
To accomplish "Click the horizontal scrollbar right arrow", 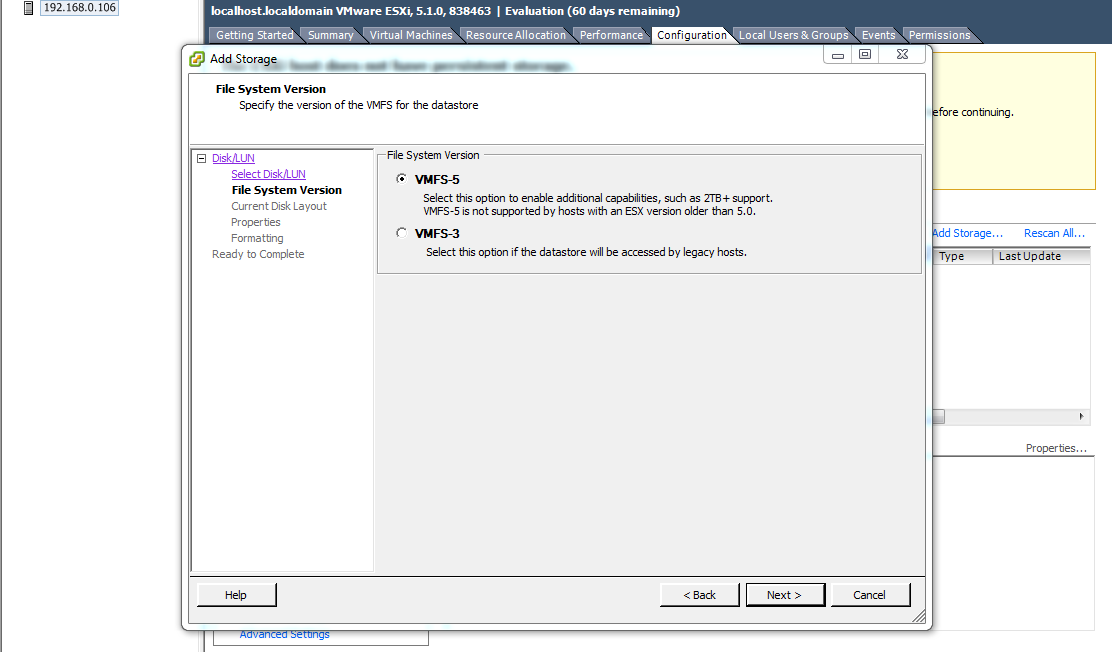I will tap(1082, 416).
